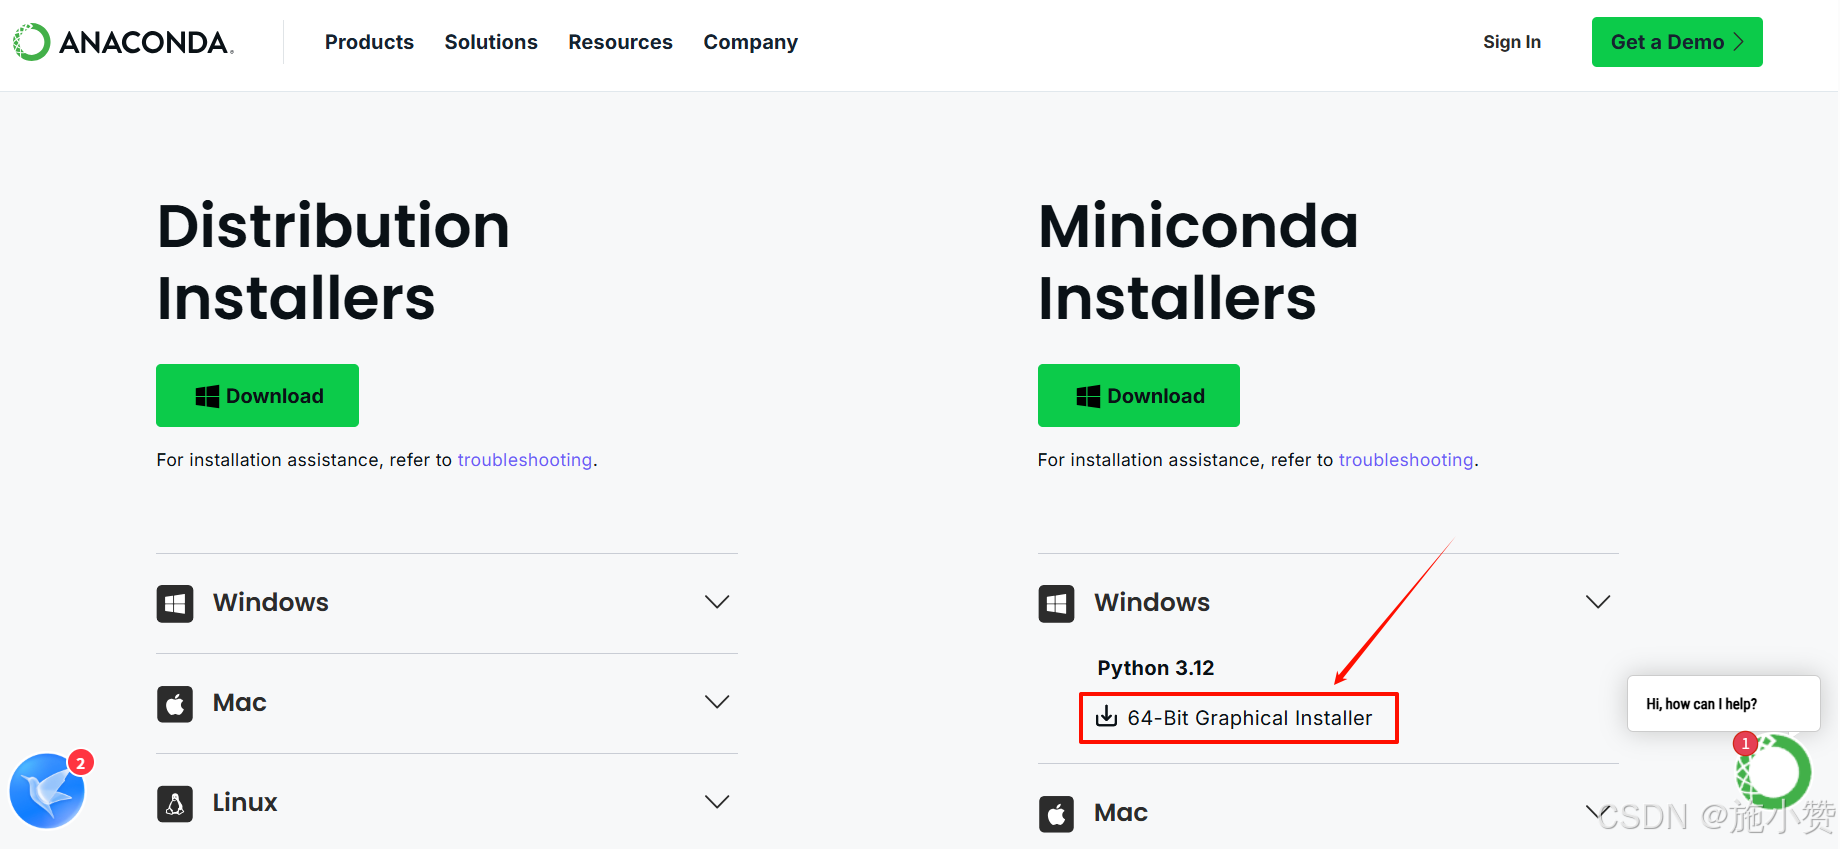This screenshot has height=849, width=1840.
Task: Open the Solutions menu
Action: point(491,42)
